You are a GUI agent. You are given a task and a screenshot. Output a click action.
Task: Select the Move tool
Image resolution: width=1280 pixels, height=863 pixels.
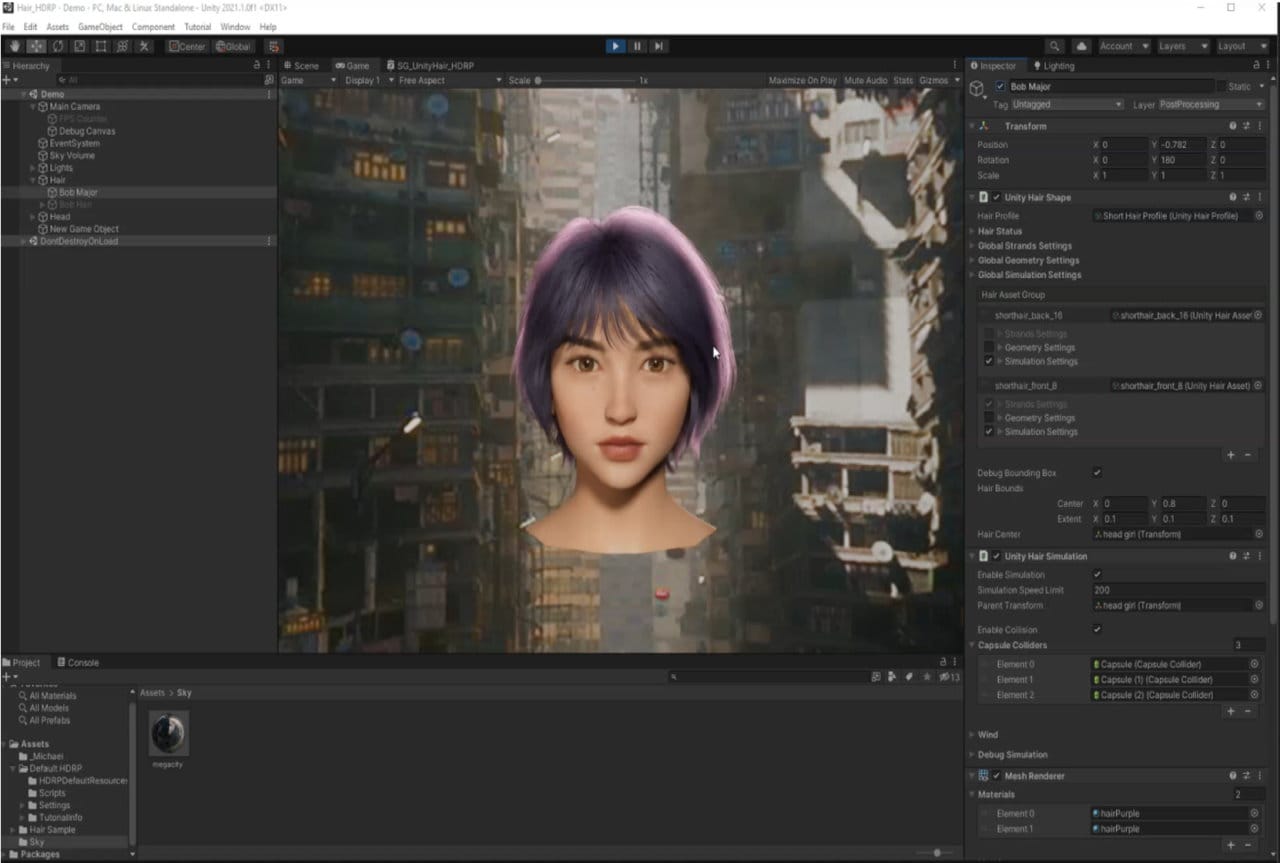point(36,46)
